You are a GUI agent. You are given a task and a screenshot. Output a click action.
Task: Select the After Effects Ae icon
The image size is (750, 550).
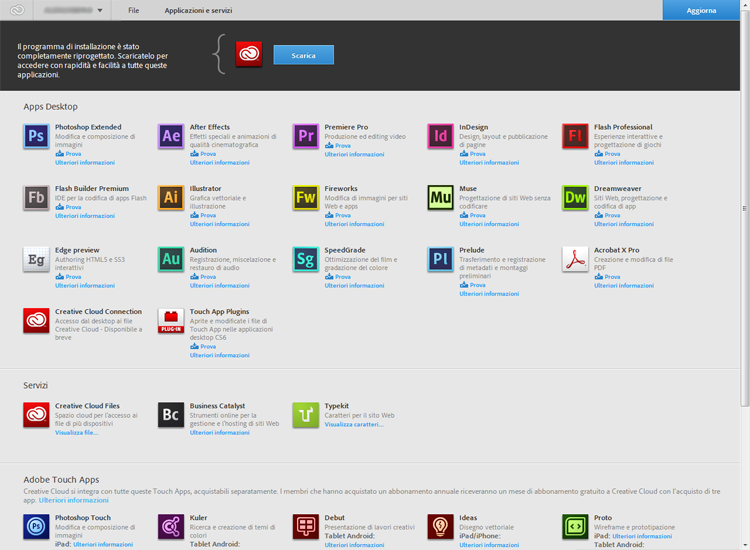(171, 136)
